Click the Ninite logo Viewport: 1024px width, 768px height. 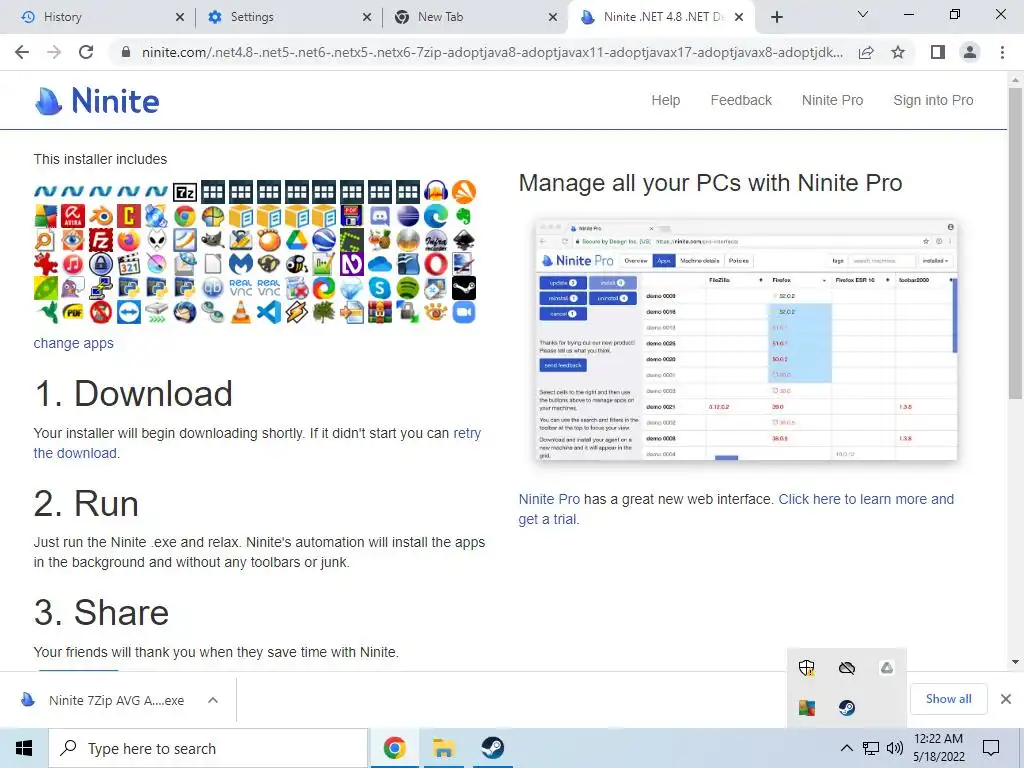pyautogui.click(x=97, y=101)
